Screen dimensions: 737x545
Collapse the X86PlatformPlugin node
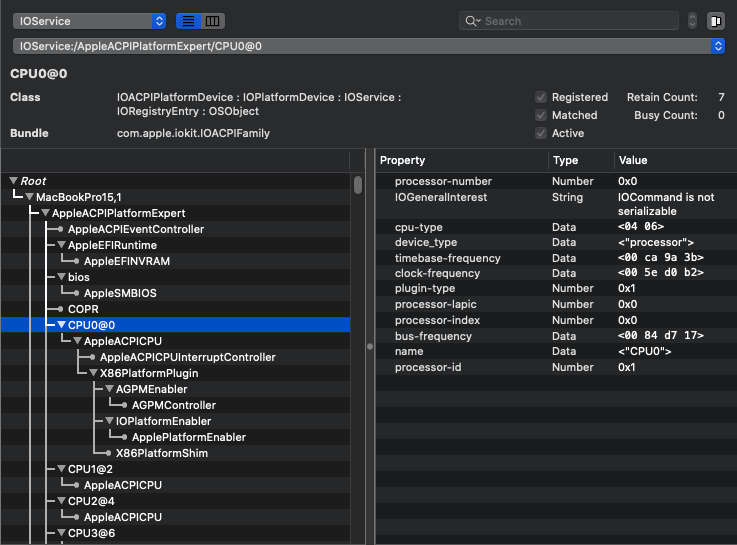pos(94,373)
